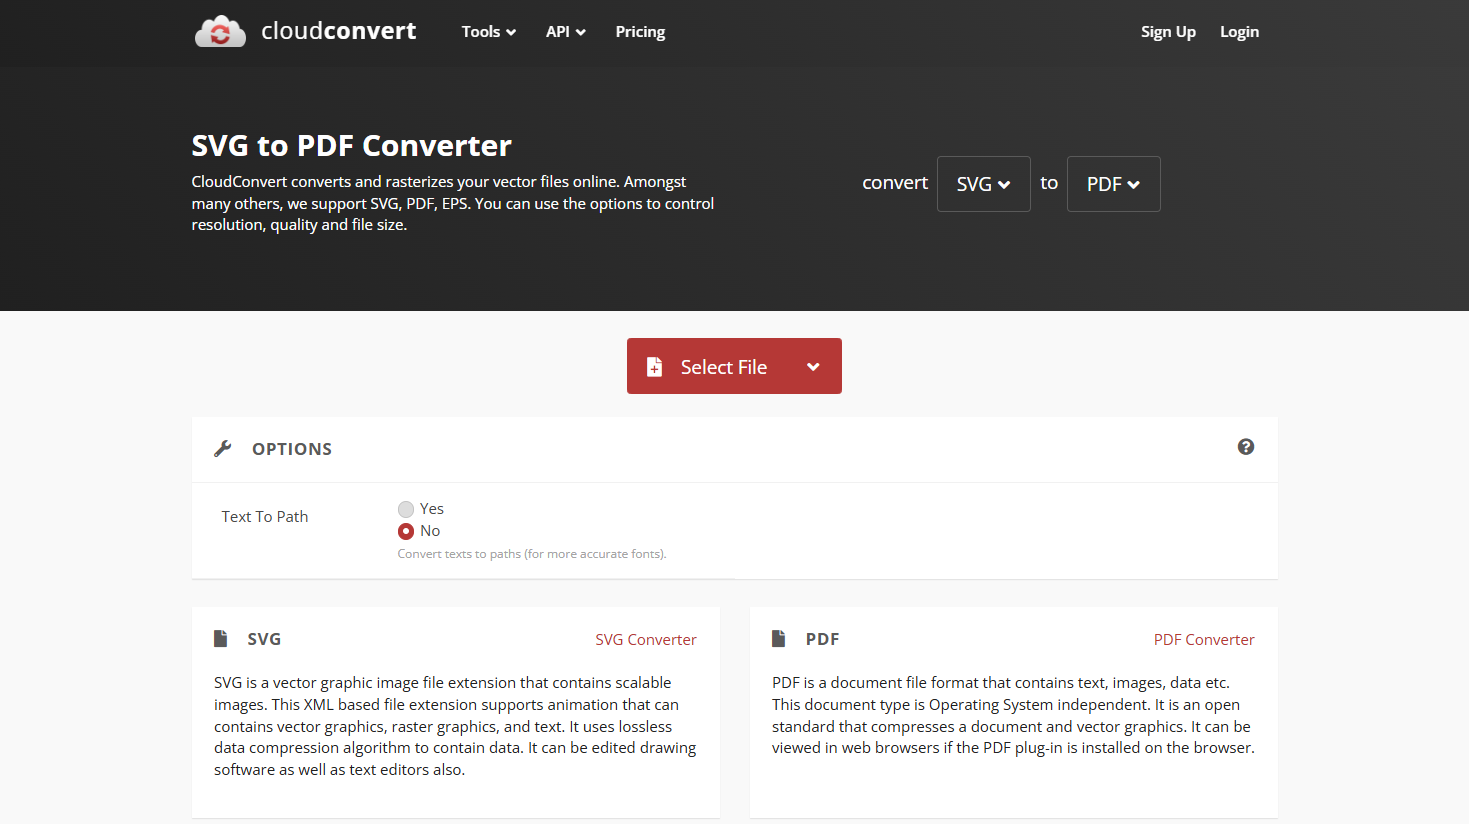Open the Tools dropdown menu

point(488,31)
